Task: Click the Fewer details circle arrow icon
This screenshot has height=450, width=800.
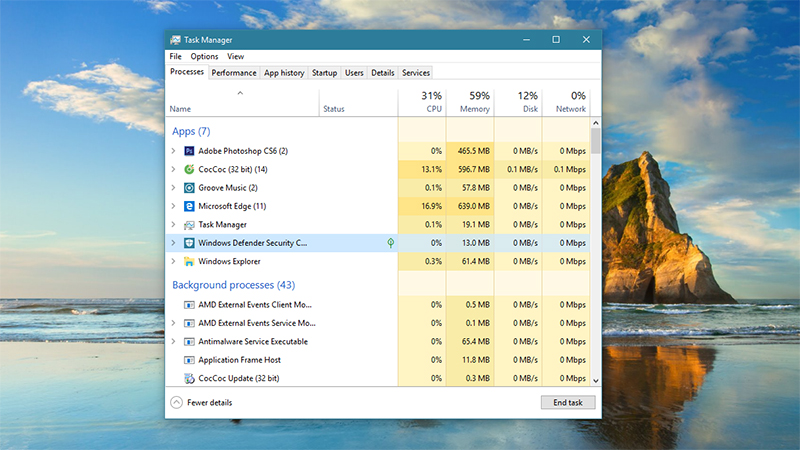Action: click(177, 403)
